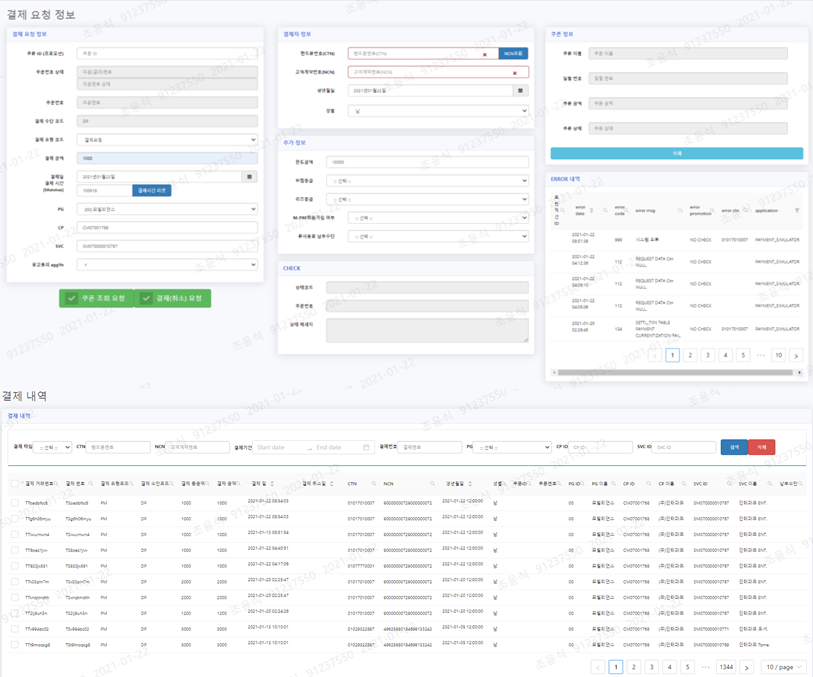Image resolution: width=813 pixels, height=677 pixels.
Task: Clear the 핸드폰번호(CTN) field with its red X
Action: point(485,54)
